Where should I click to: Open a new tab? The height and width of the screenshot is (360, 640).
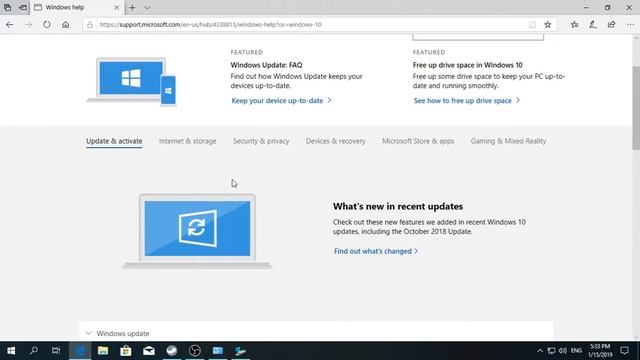pyautogui.click(x=132, y=7)
